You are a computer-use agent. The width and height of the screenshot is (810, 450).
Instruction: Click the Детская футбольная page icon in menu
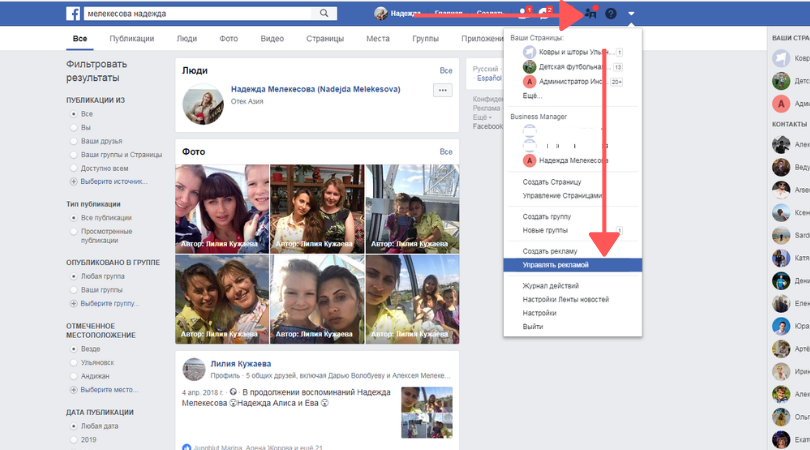(529, 67)
